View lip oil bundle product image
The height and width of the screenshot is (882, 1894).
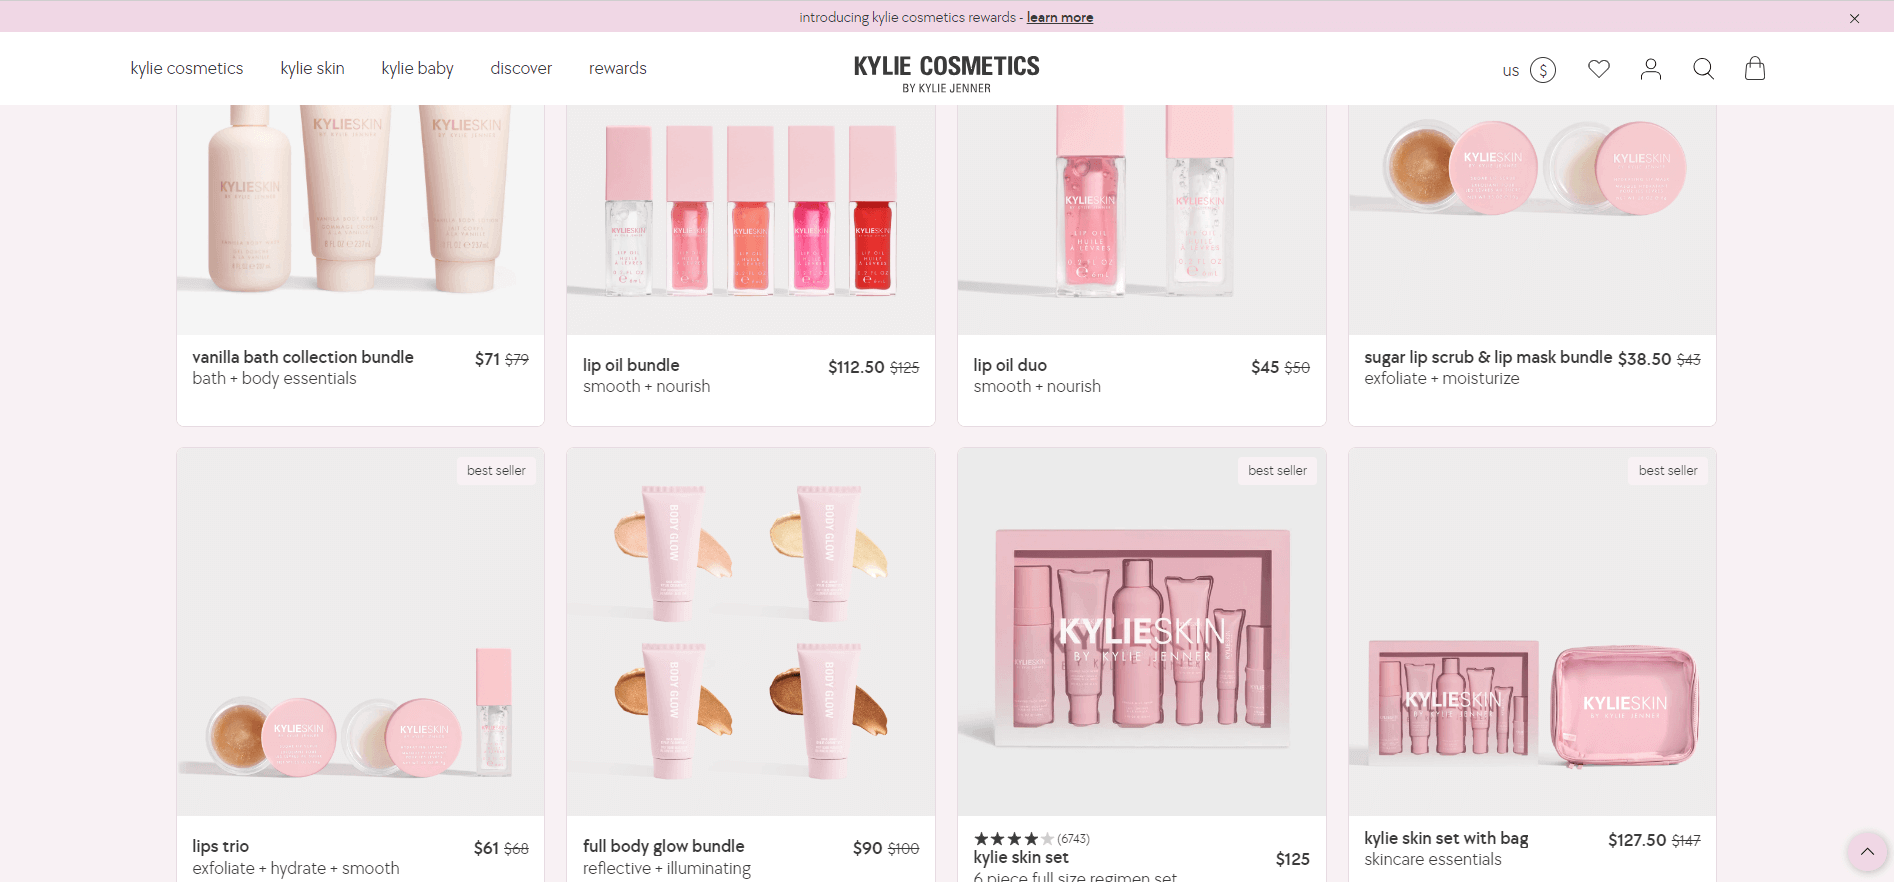click(751, 220)
